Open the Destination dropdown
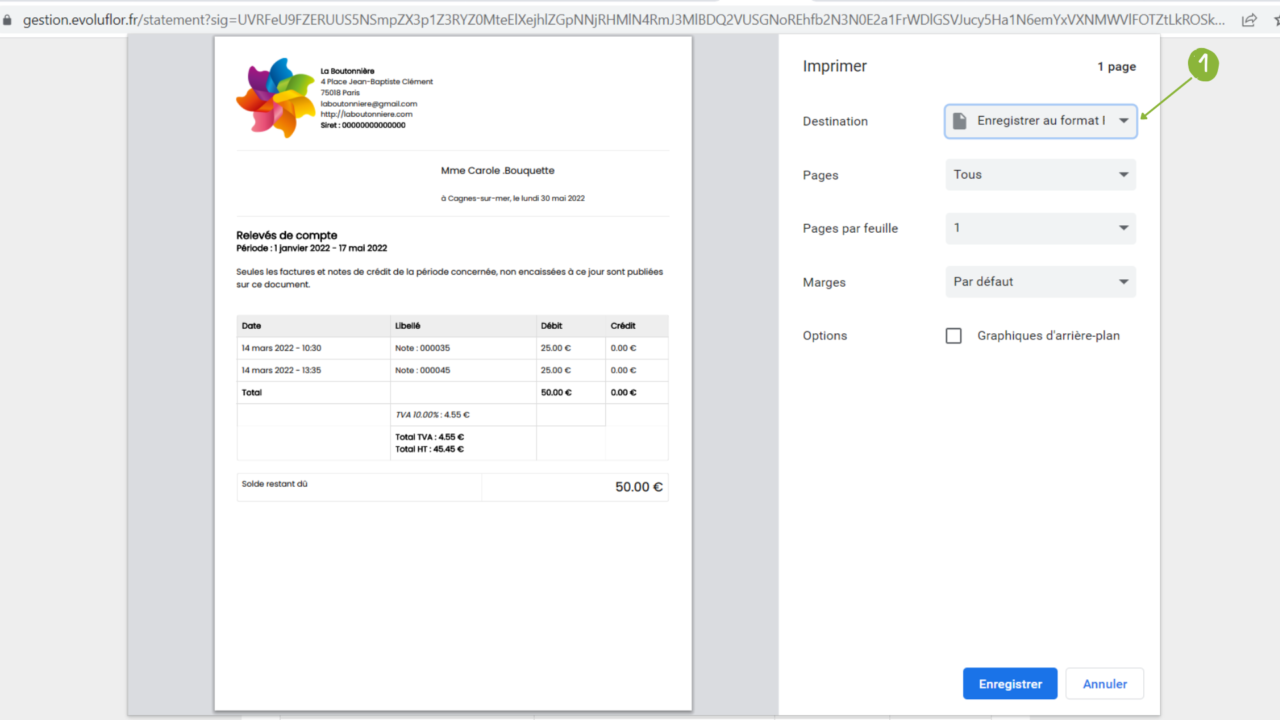 (x=1040, y=120)
